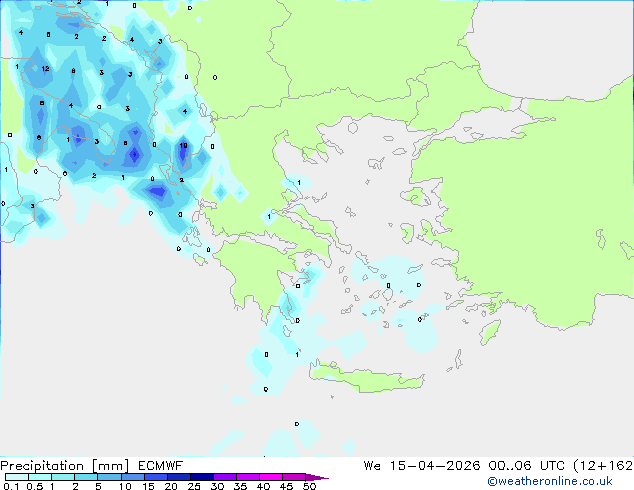The image size is (634, 490).
Task: Click the legend label '50'
Action: (309, 486)
